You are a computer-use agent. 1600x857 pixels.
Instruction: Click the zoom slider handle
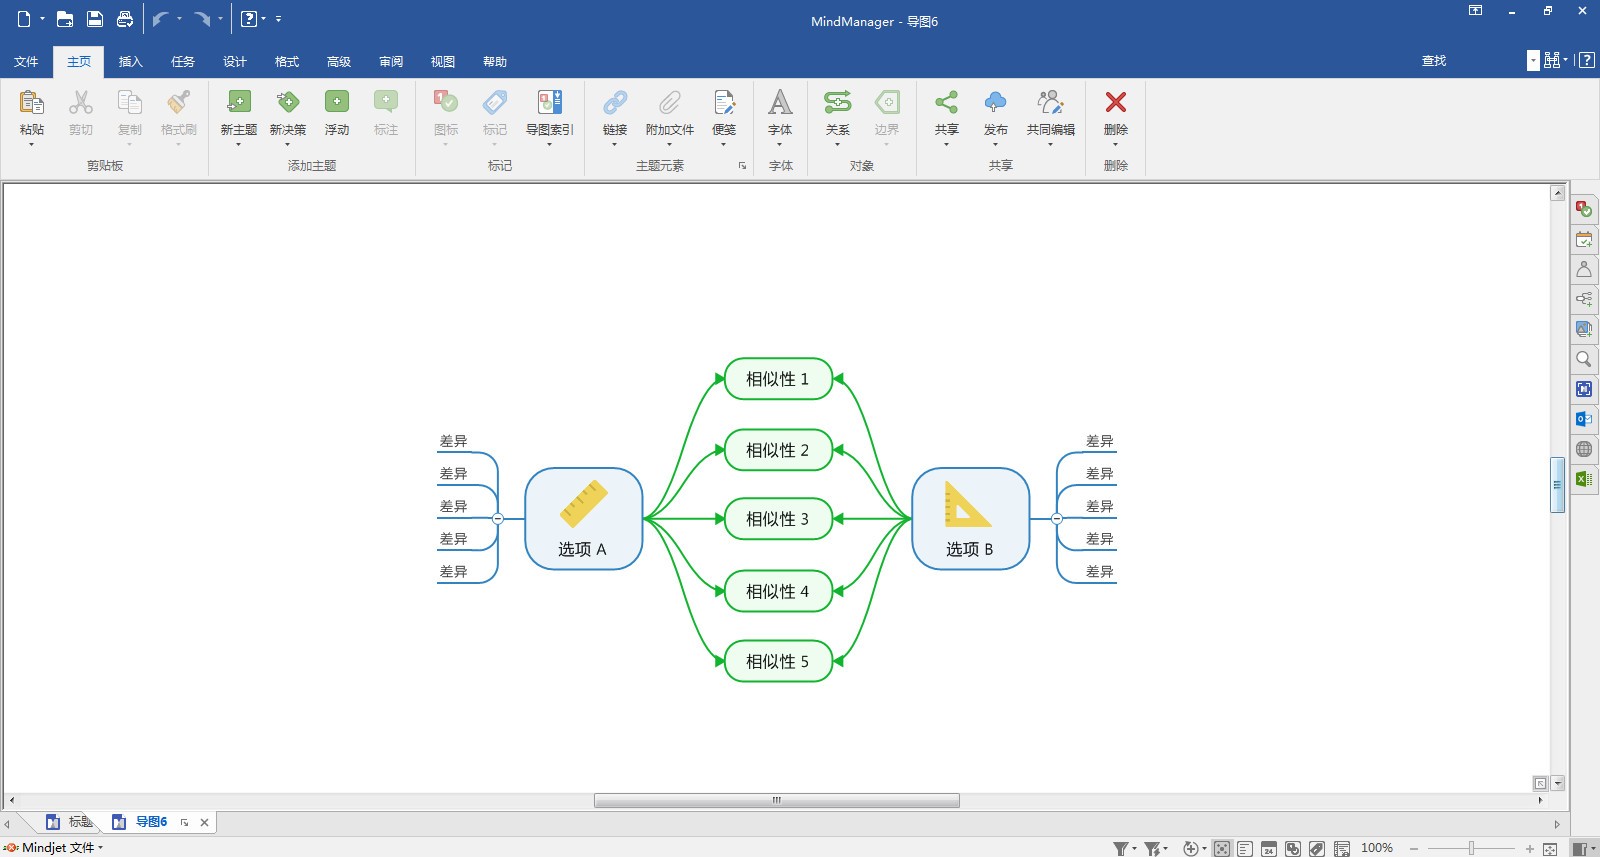pyautogui.click(x=1471, y=849)
